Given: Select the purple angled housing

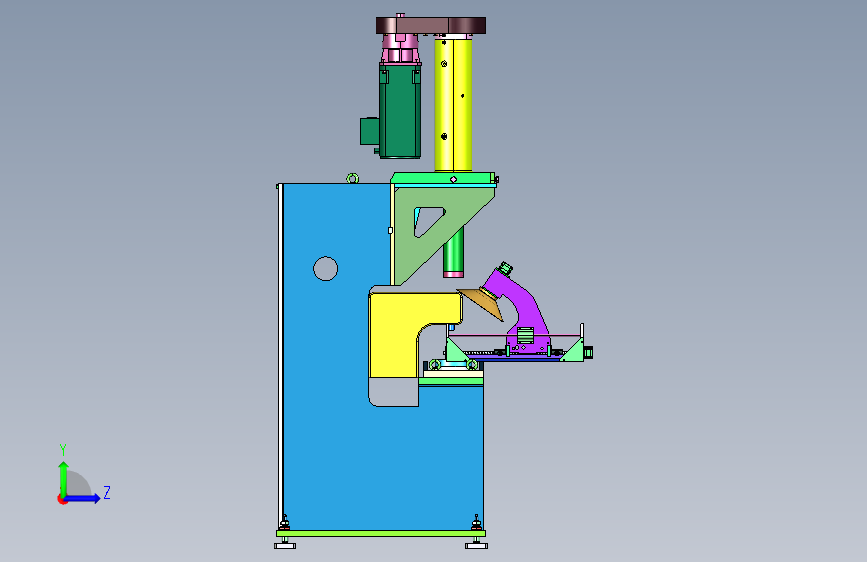Looking at the screenshot, I should 521,313.
